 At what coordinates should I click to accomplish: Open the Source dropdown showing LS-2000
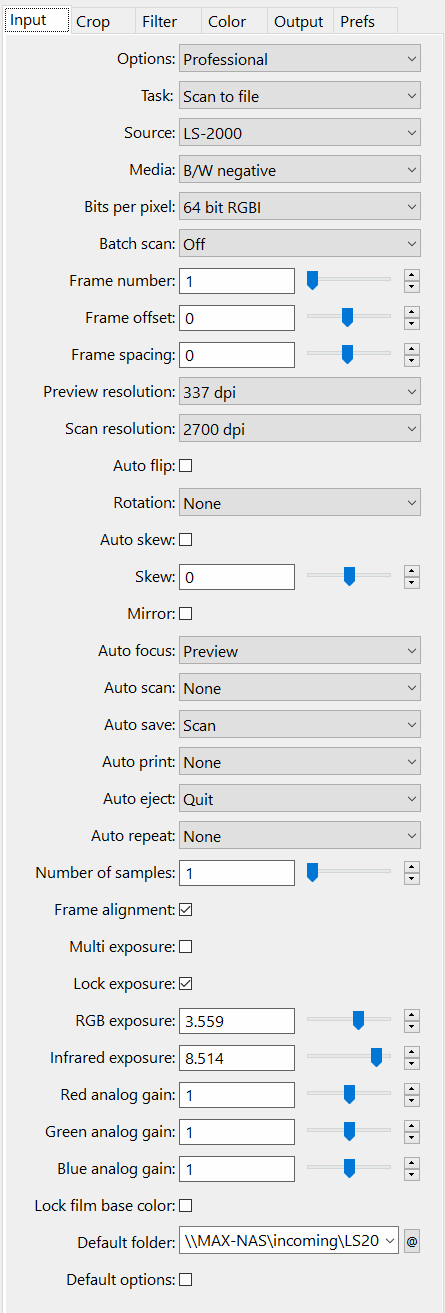[x=300, y=133]
